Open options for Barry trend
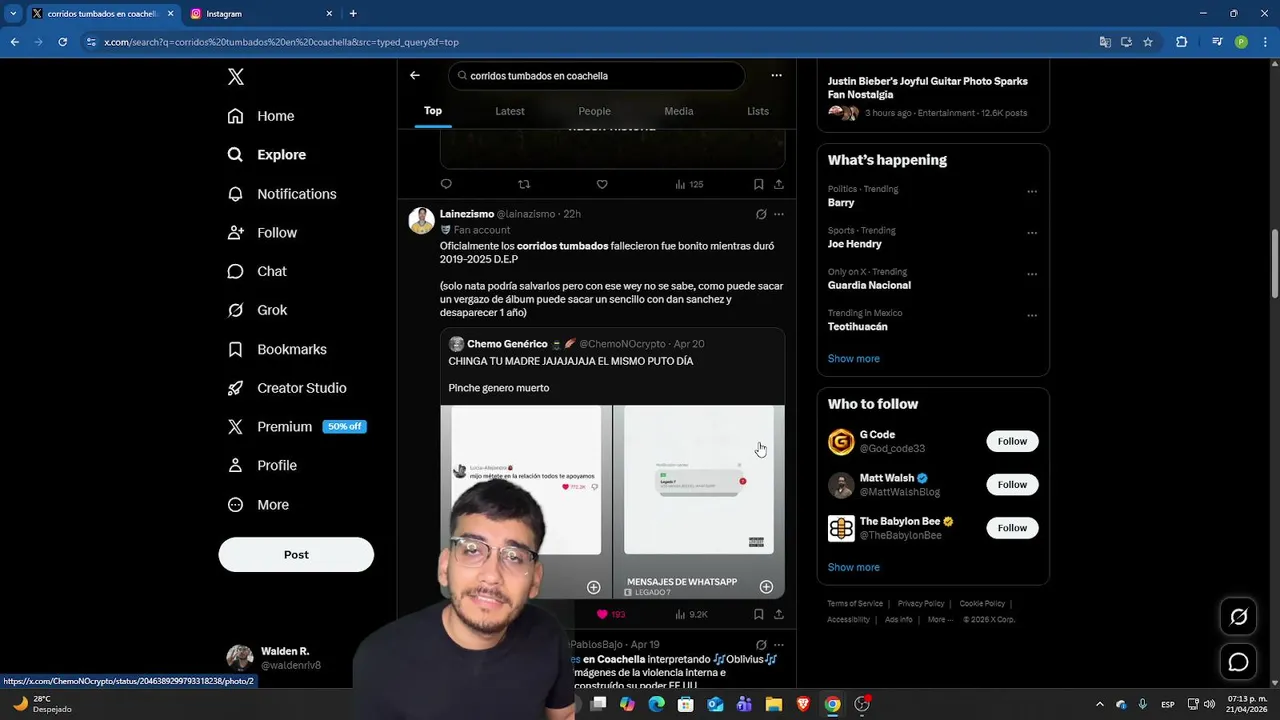The height and width of the screenshot is (720, 1280). click(1032, 191)
